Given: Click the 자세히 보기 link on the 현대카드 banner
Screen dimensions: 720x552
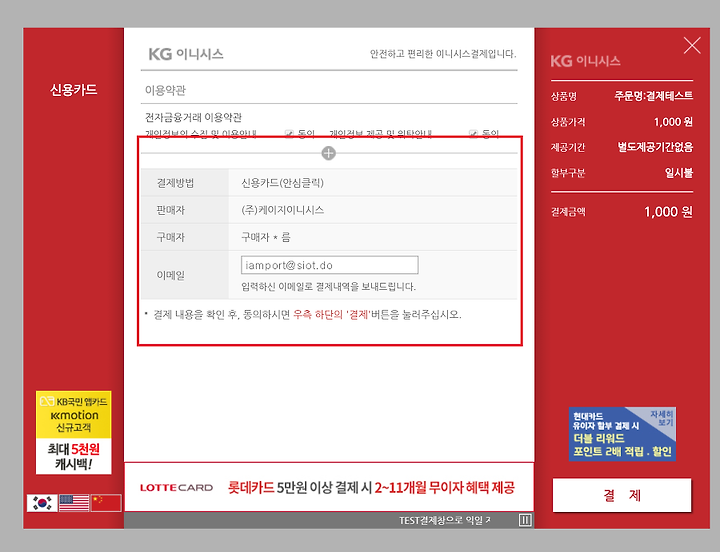Looking at the screenshot, I should click(662, 418).
